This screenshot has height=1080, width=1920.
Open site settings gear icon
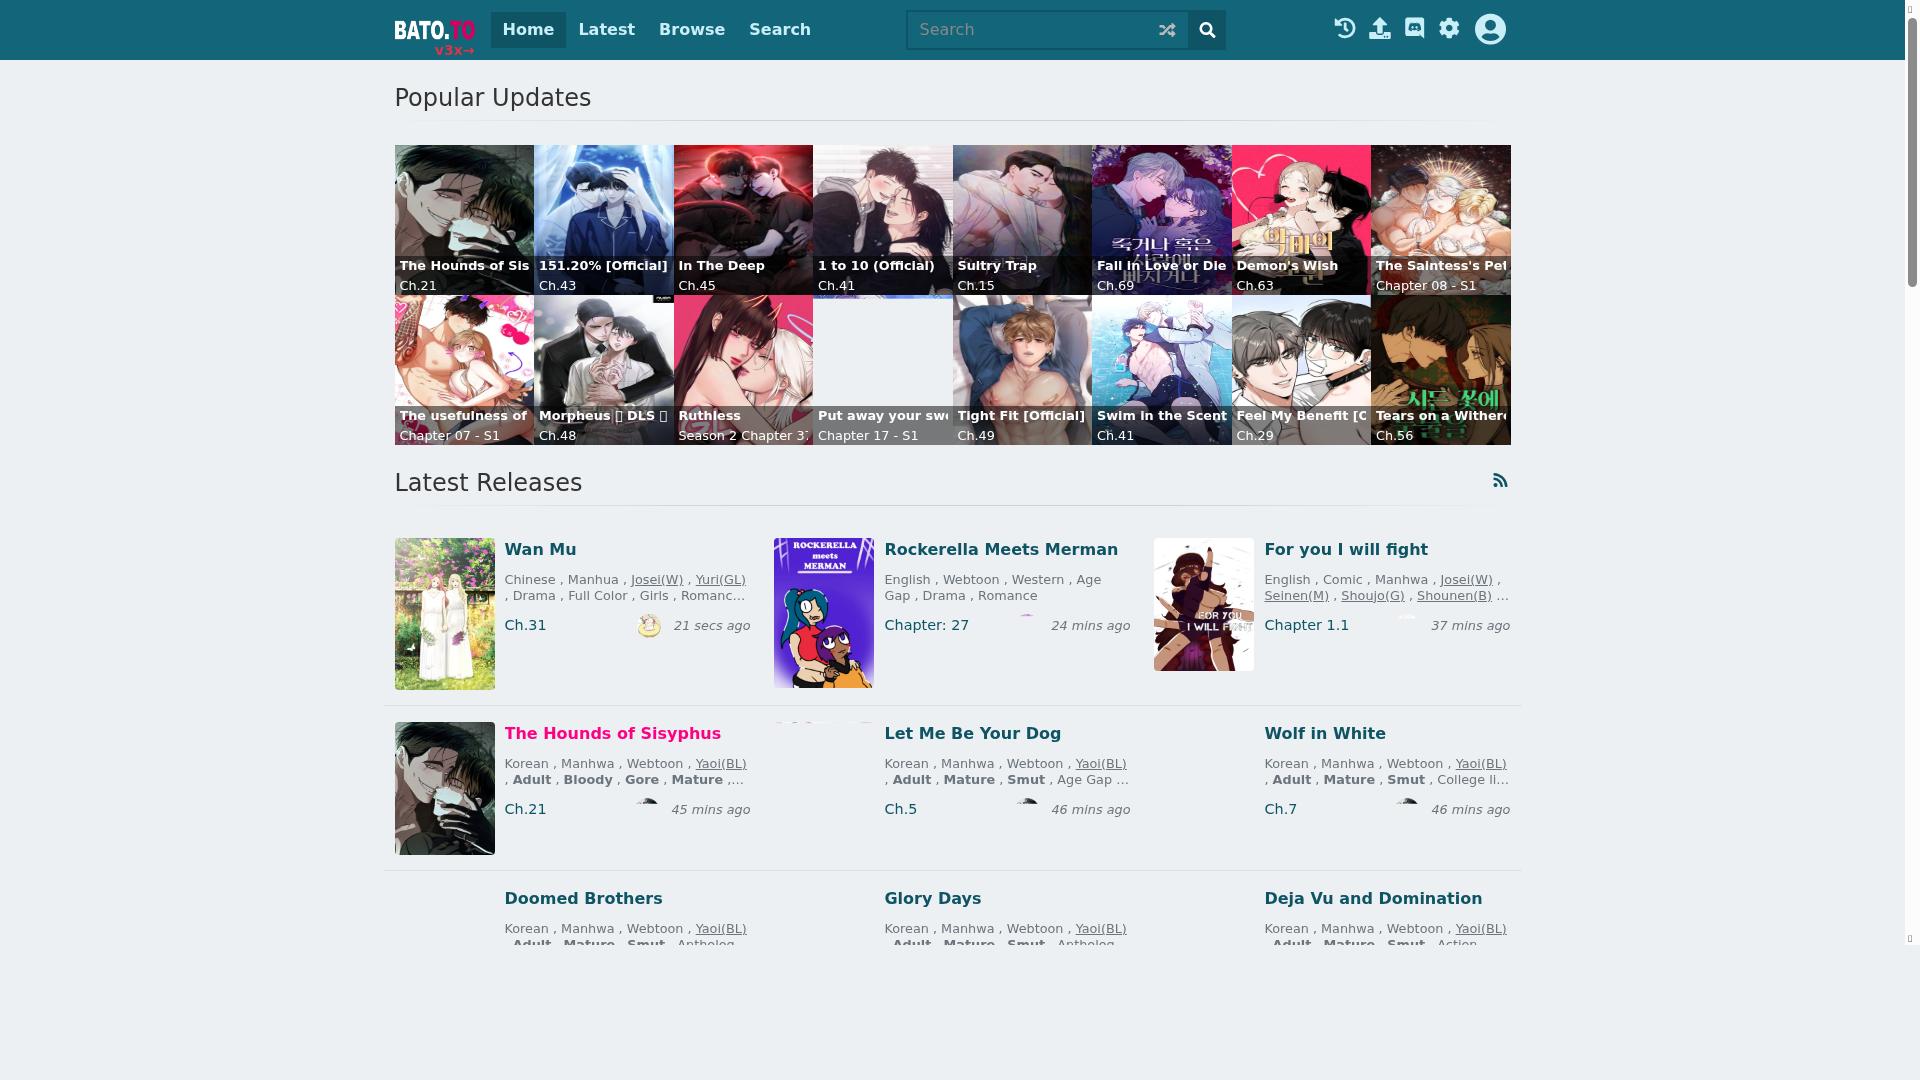pyautogui.click(x=1449, y=29)
